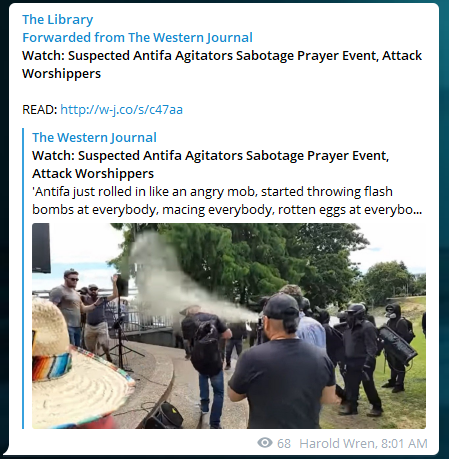
Task: Open The Western Journal preview site name
Action: pos(94,137)
